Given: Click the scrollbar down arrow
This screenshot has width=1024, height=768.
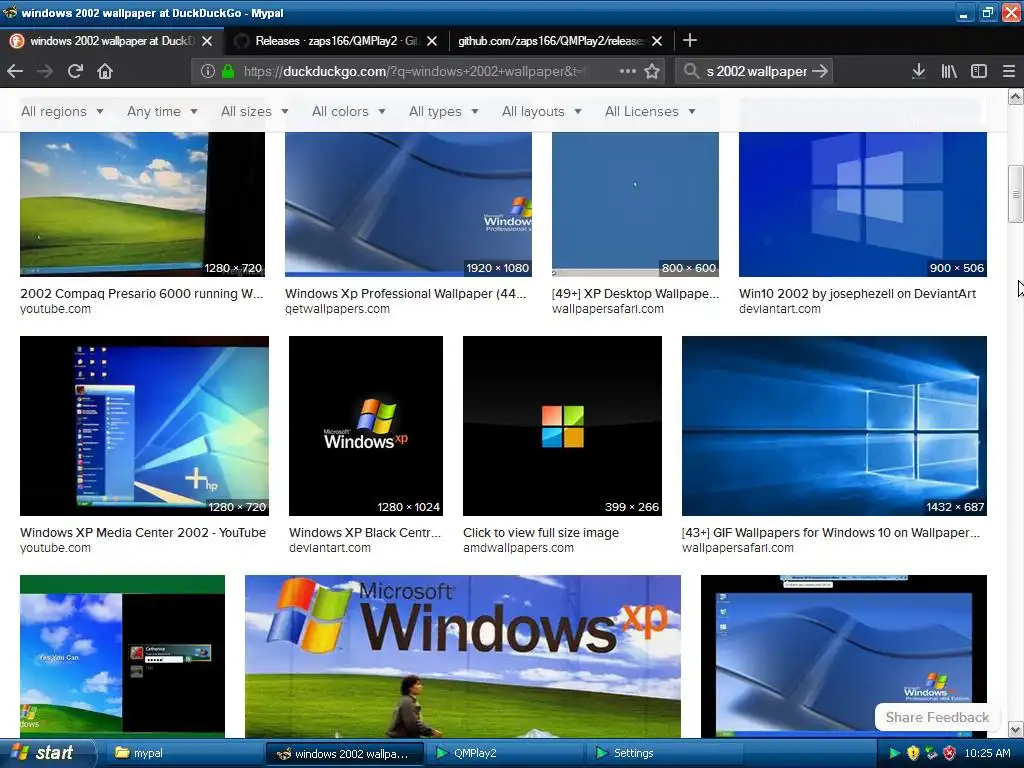Looking at the screenshot, I should click(1015, 729).
